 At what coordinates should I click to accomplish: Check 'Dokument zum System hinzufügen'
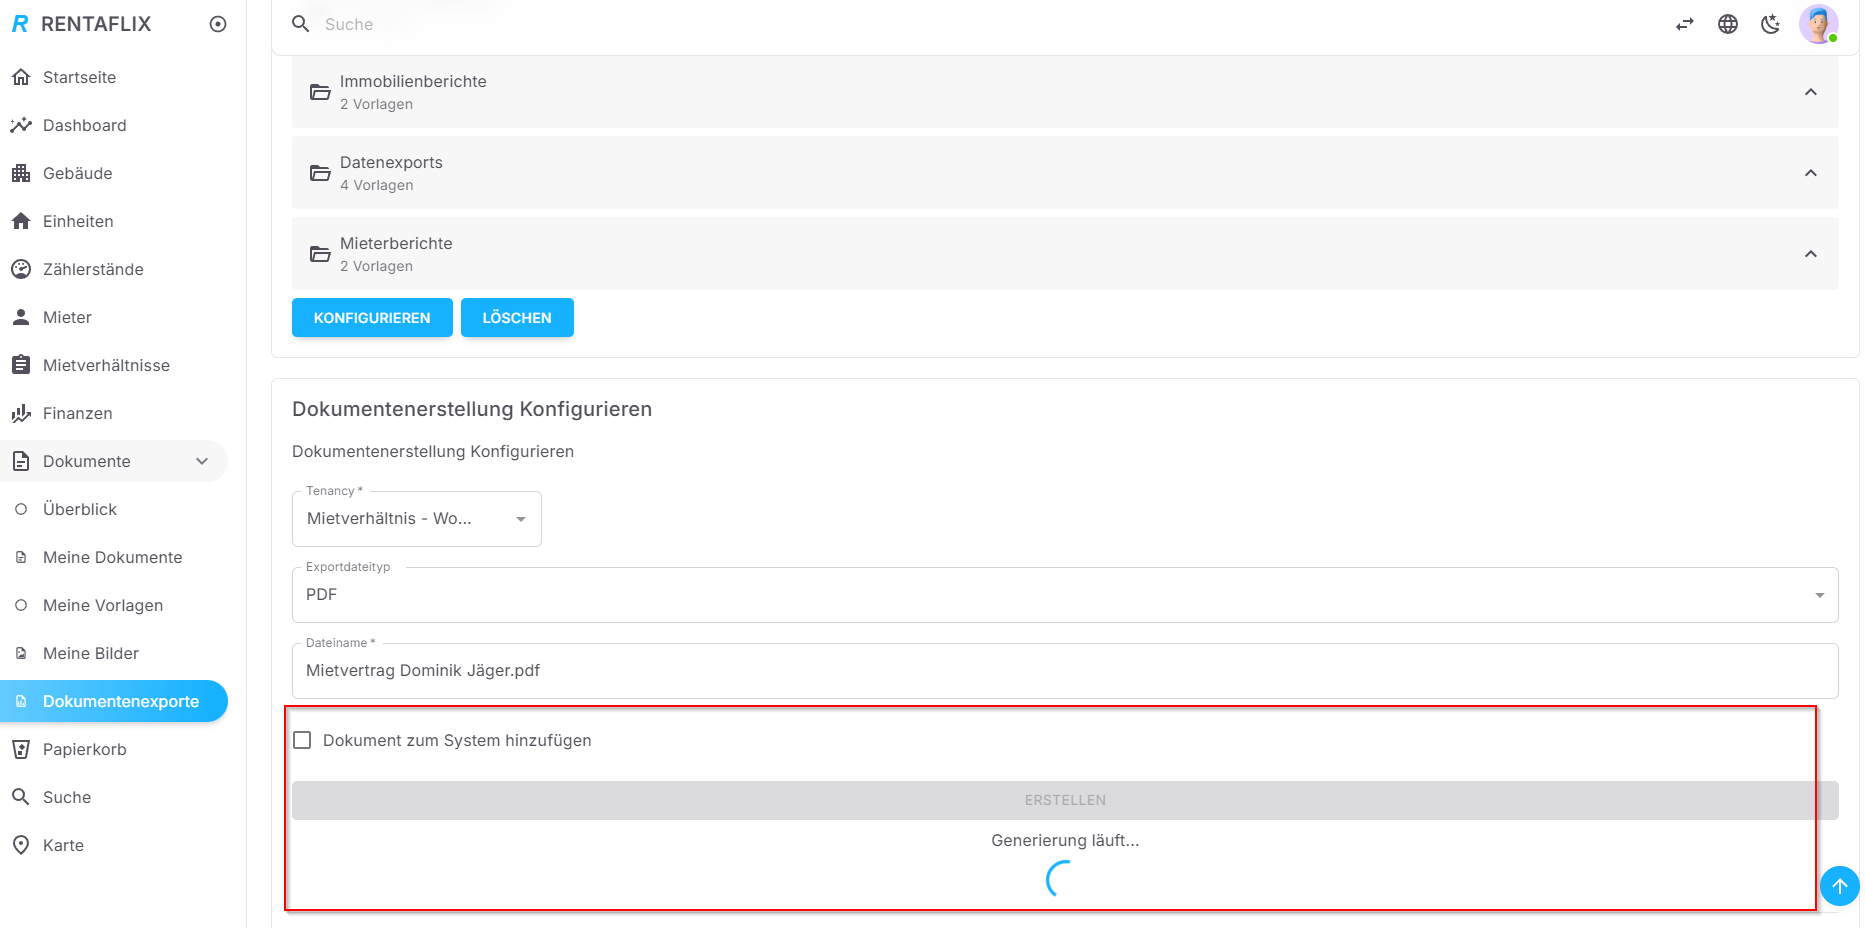coord(302,740)
